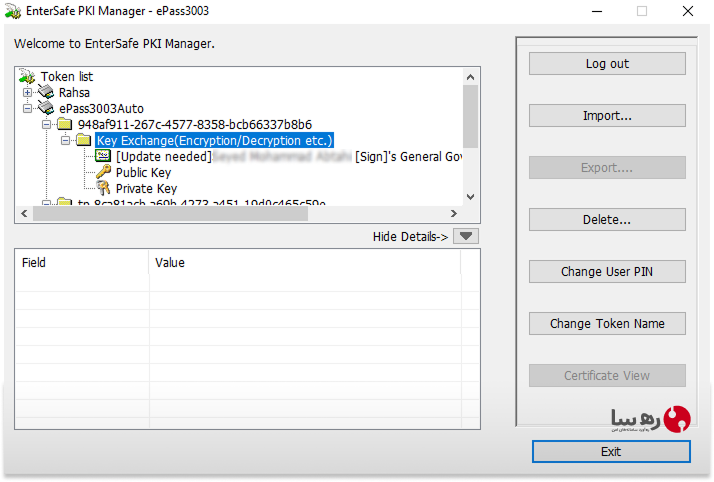Click tree horizontal scrollbar left arrow
The image size is (714, 482).
point(25,213)
